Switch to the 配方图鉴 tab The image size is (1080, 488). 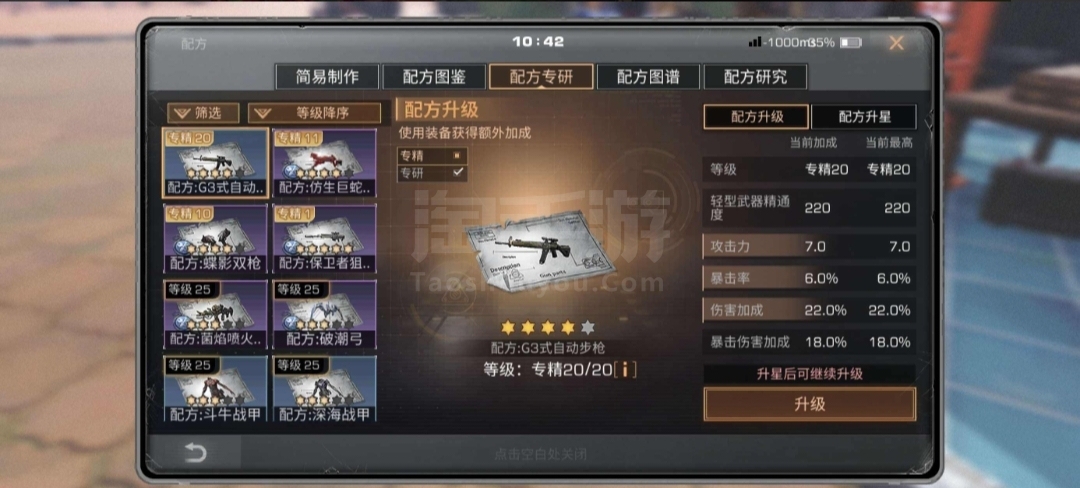coord(435,77)
